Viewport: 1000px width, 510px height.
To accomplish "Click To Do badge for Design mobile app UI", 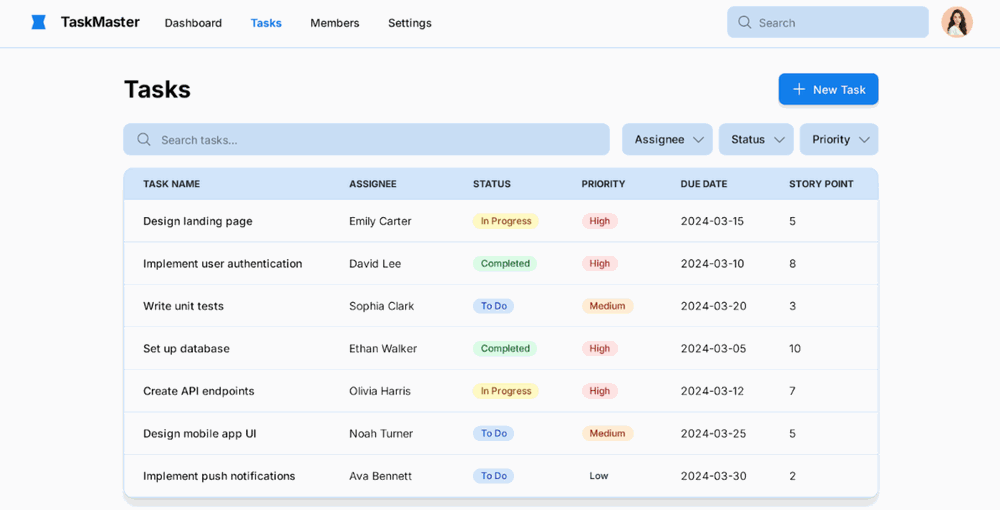I will coord(494,434).
